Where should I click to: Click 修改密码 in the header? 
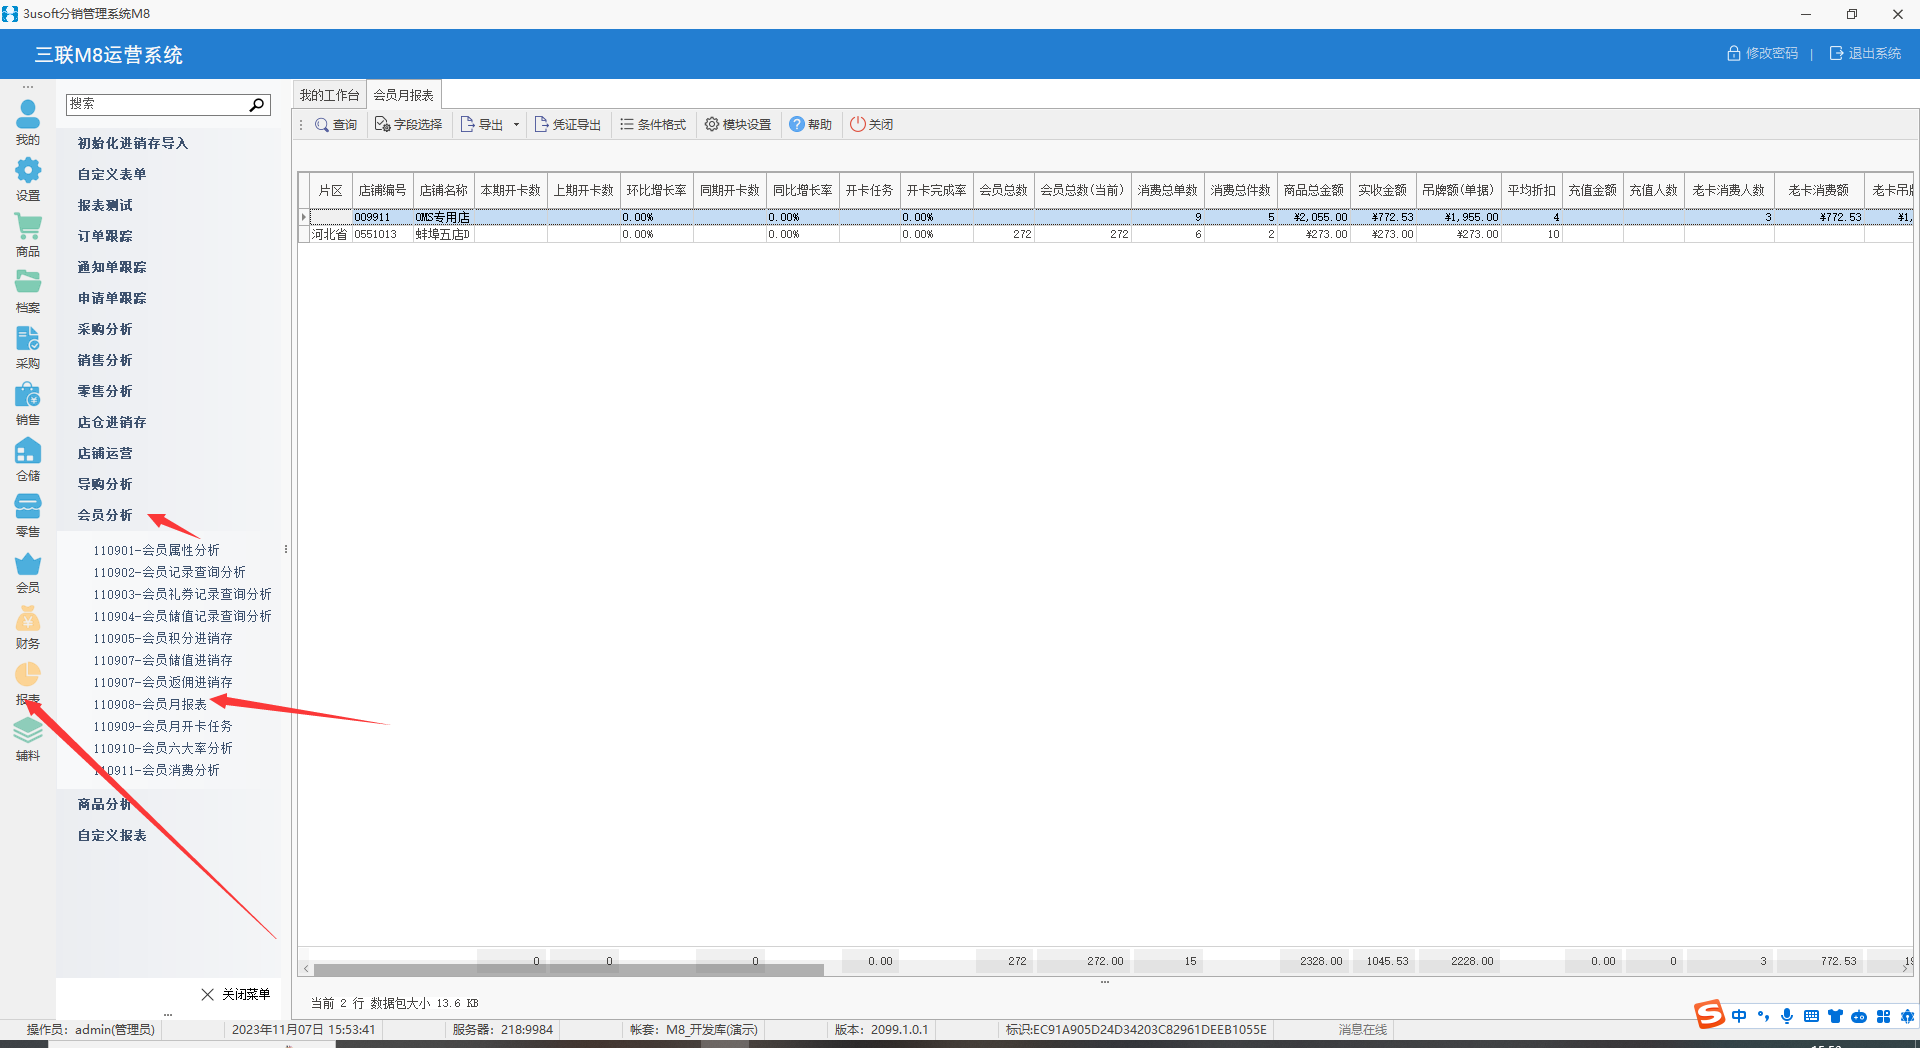click(x=1762, y=54)
